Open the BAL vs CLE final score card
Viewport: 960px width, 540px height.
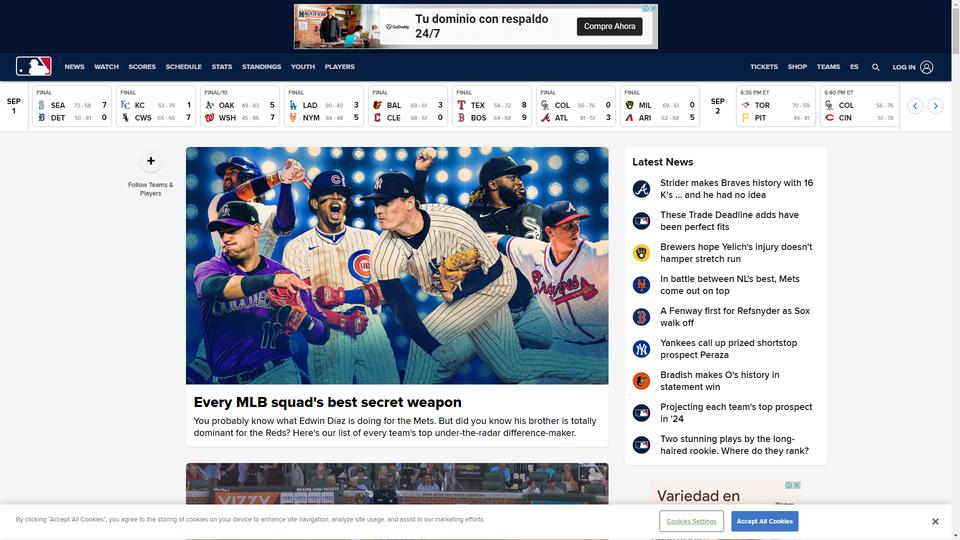coord(408,106)
